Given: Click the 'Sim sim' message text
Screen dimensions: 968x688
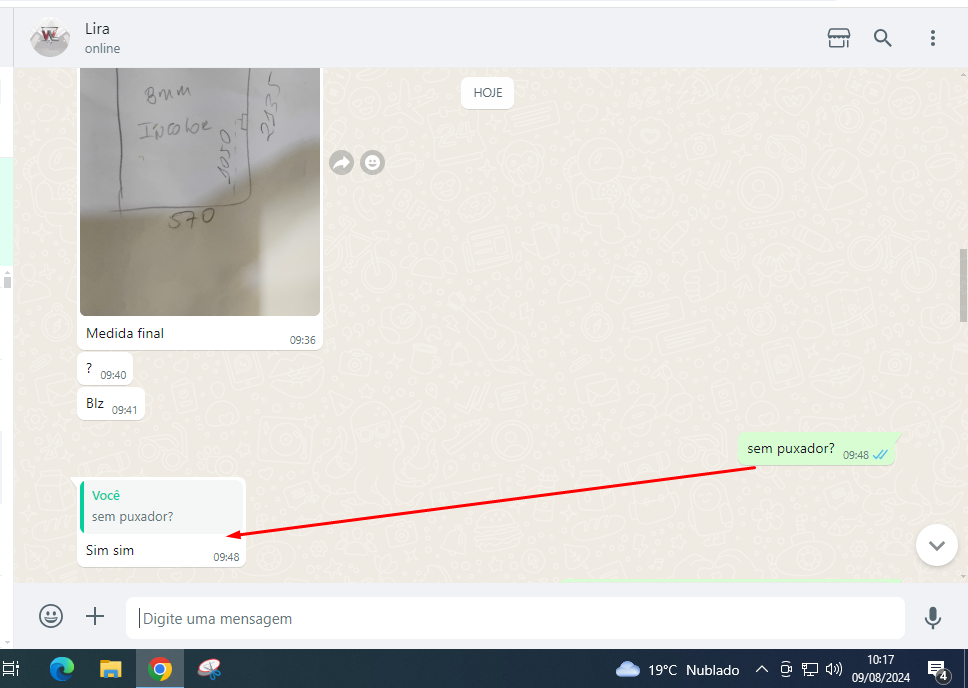Looking at the screenshot, I should pyautogui.click(x=110, y=550).
